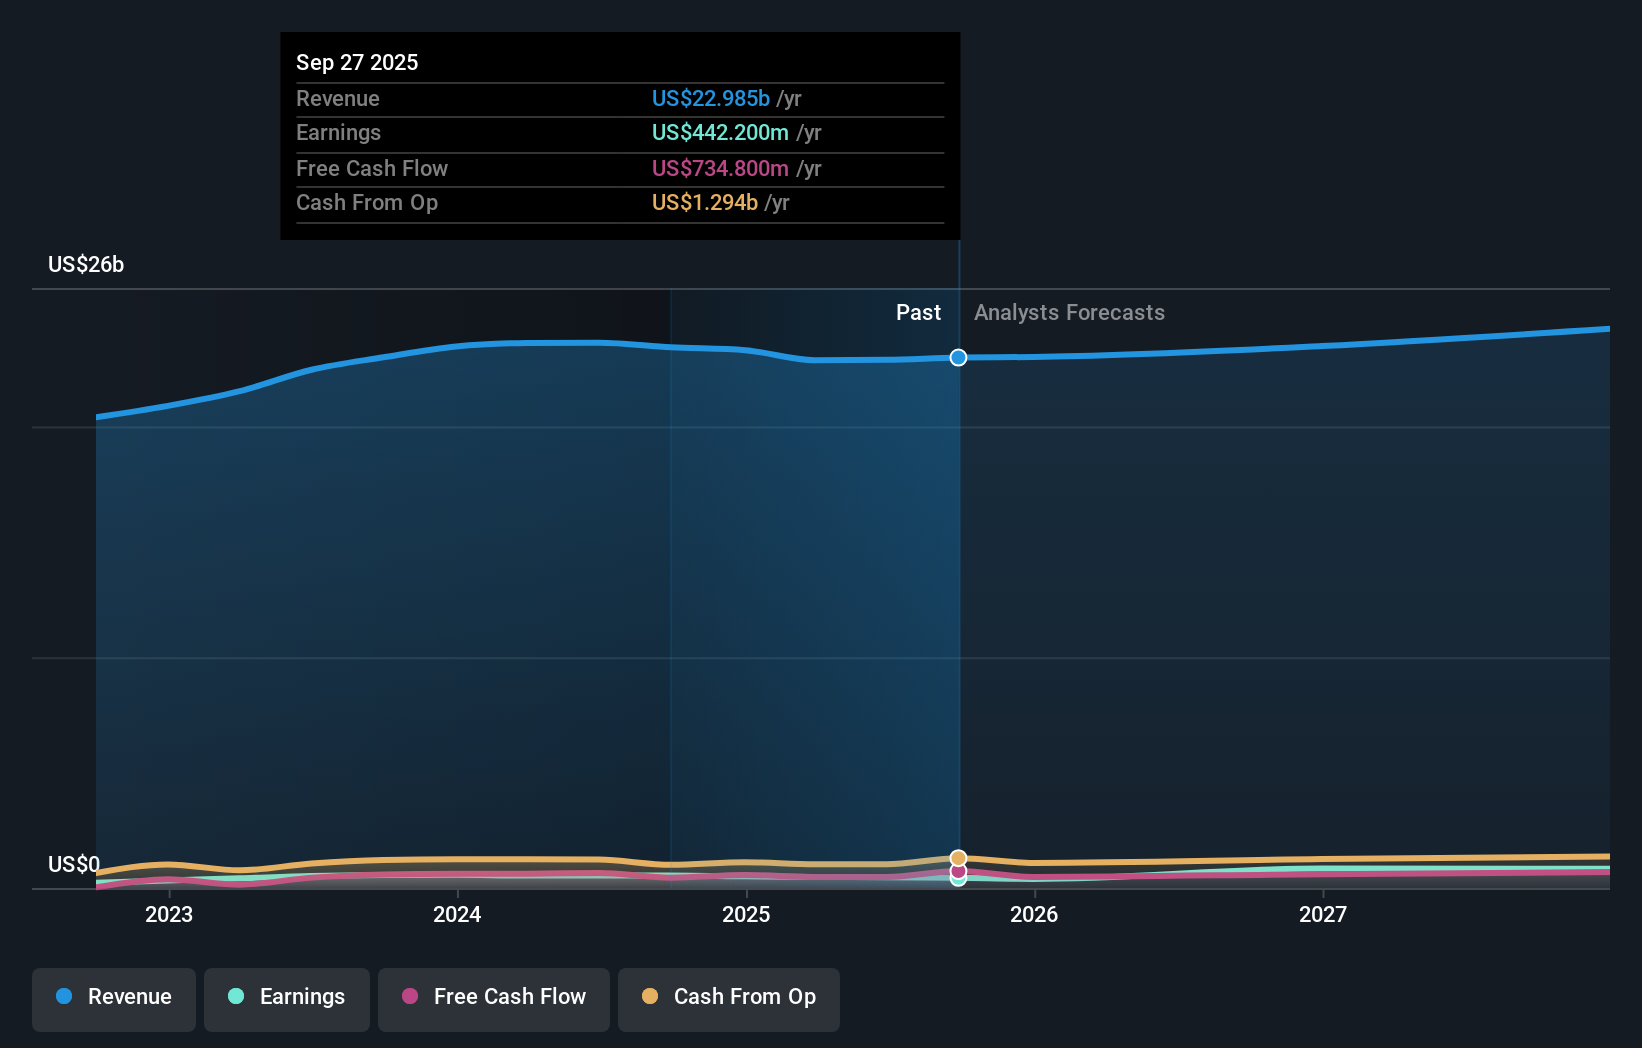Click the pink Free Cash Flow legend dot
Image resolution: width=1642 pixels, height=1048 pixels.
click(411, 997)
